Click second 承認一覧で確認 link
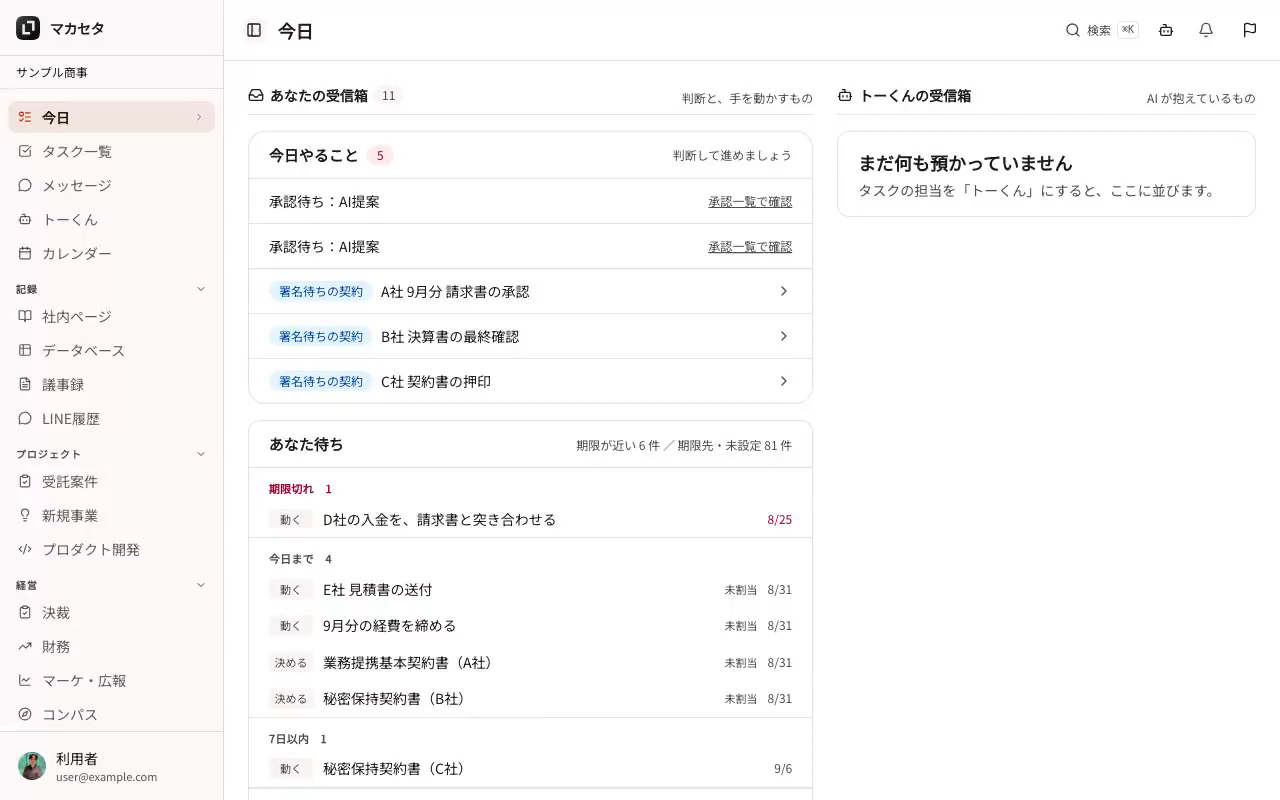 click(x=750, y=246)
